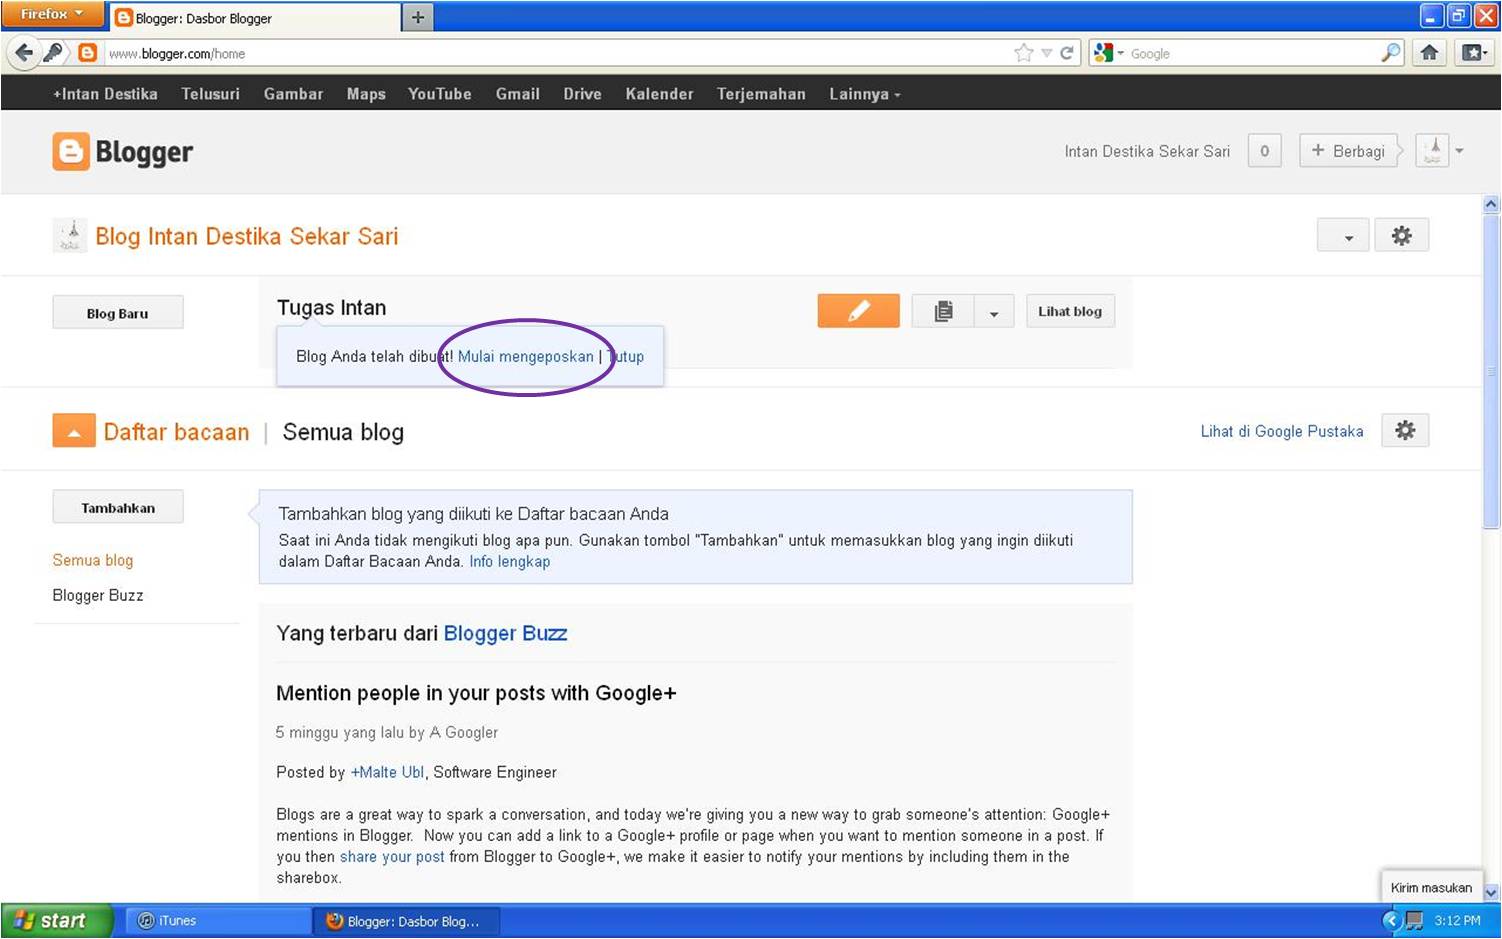Screen dimensions: 1502x939
Task: Show hidden tray icons arrow
Action: (1391, 920)
